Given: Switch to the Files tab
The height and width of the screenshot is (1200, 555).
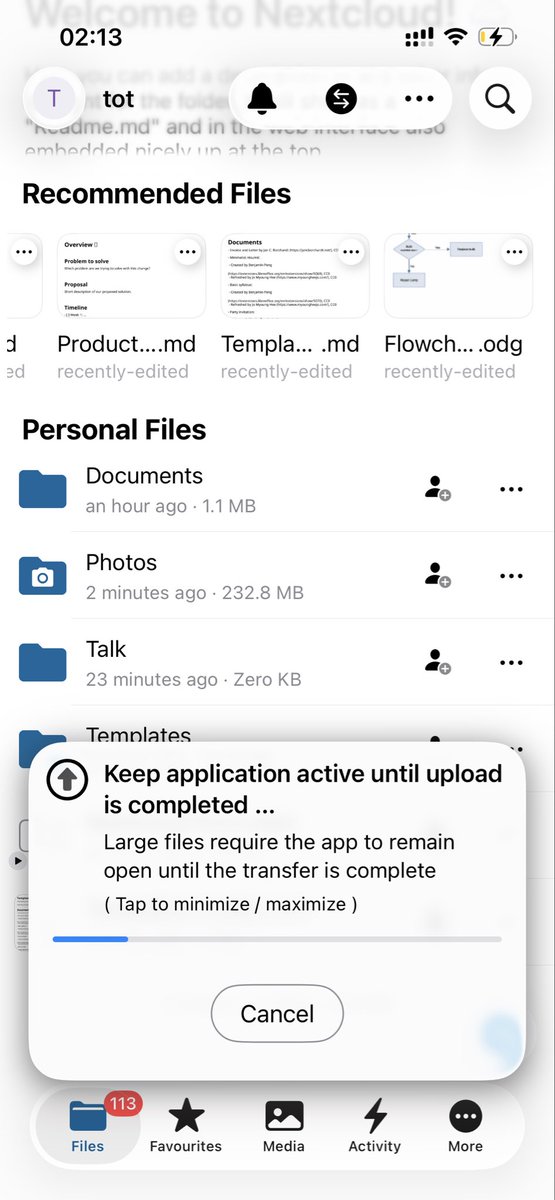Looking at the screenshot, I should [88, 1125].
